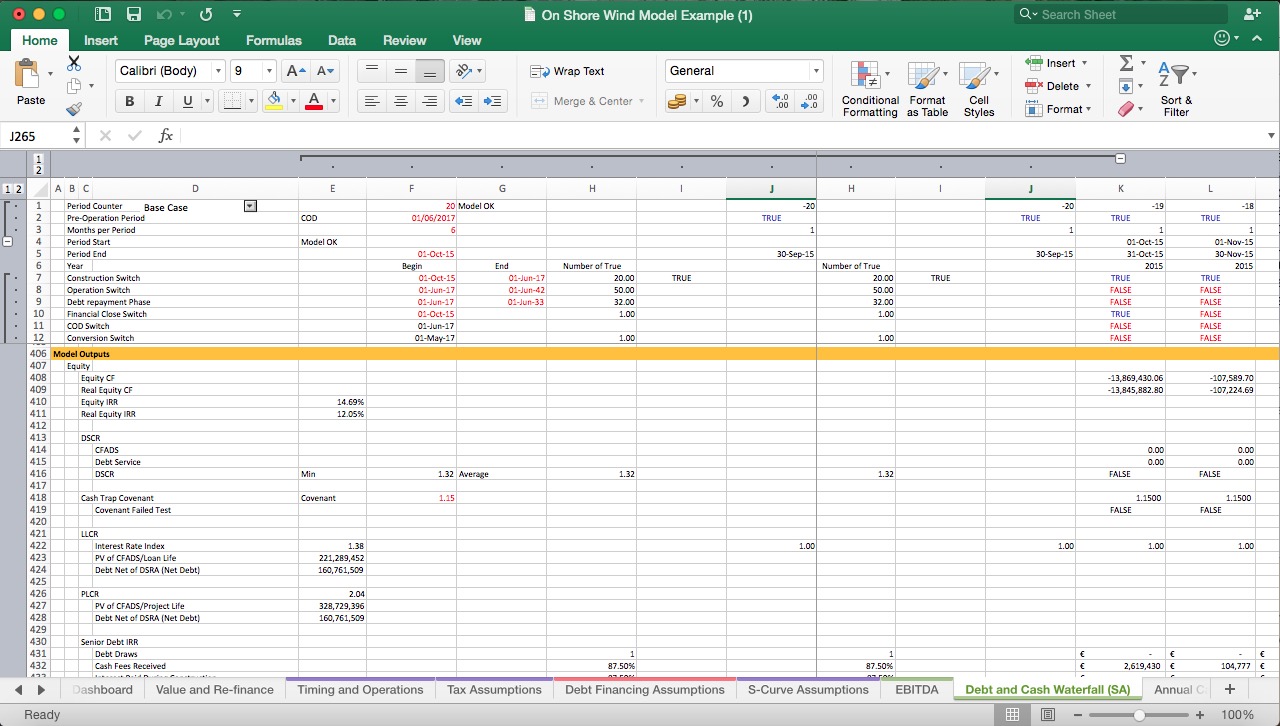
Task: Show column outline level 2
Action: point(39,171)
